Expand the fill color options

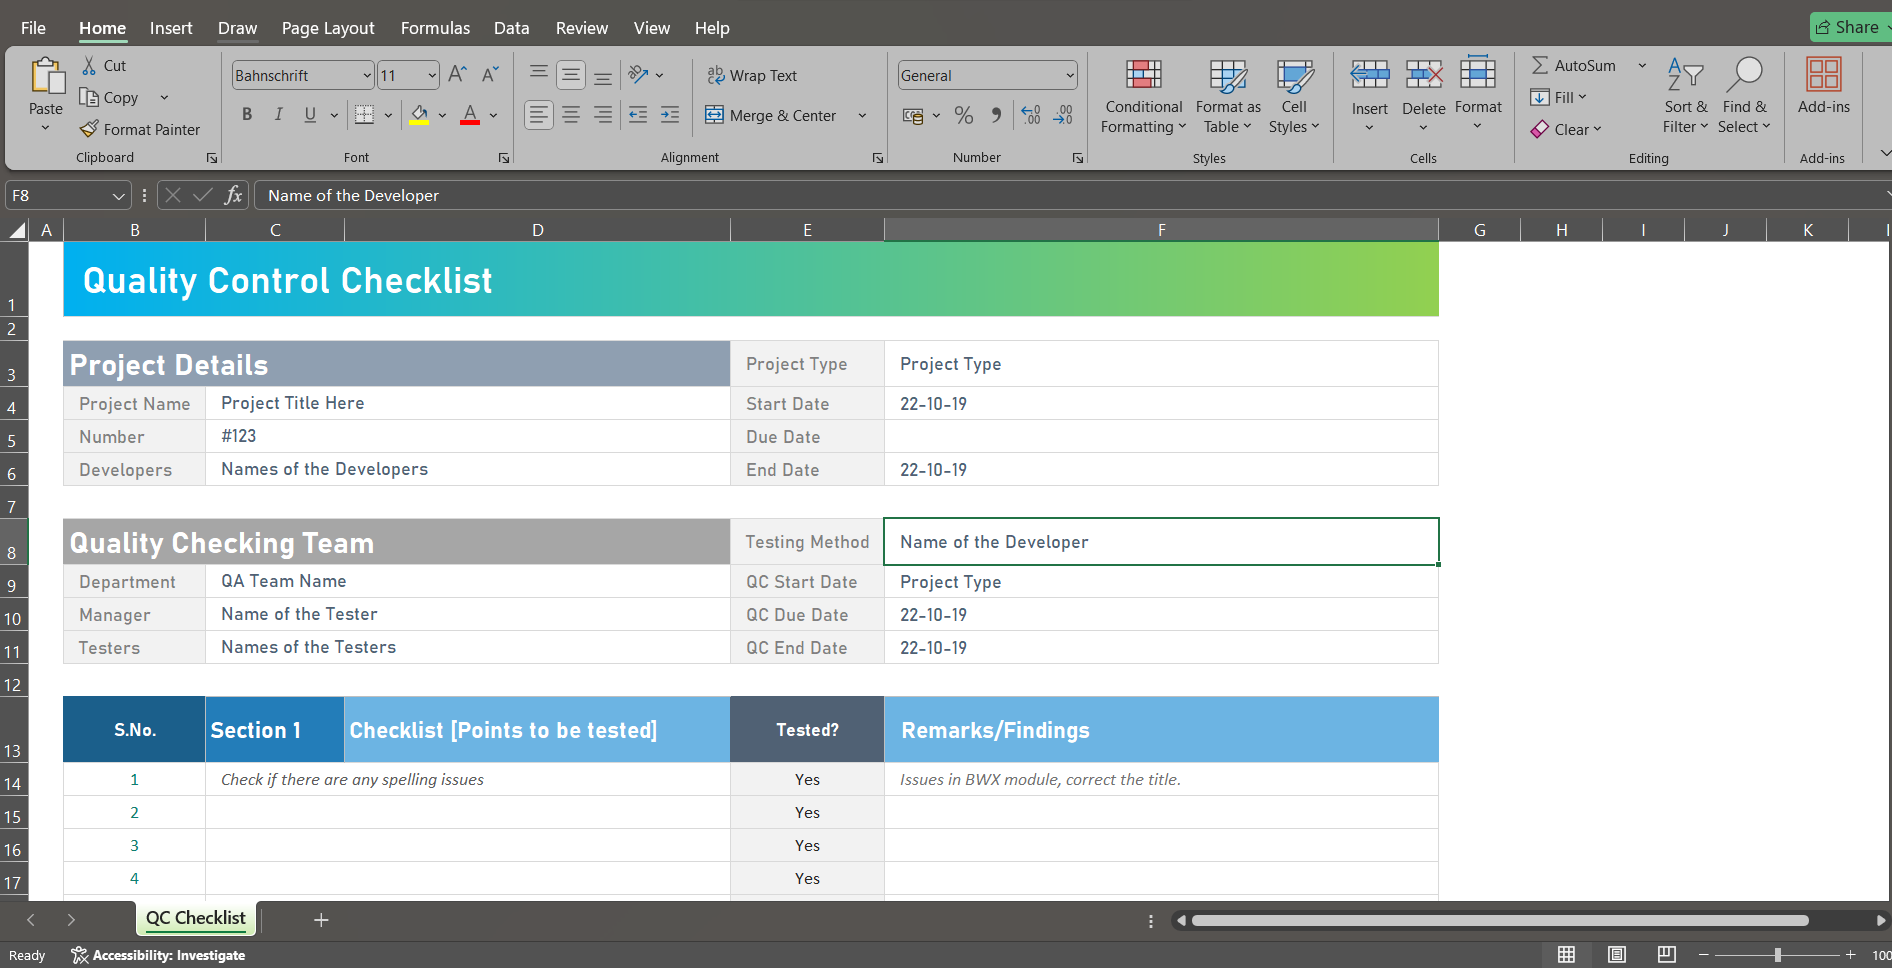click(x=440, y=115)
